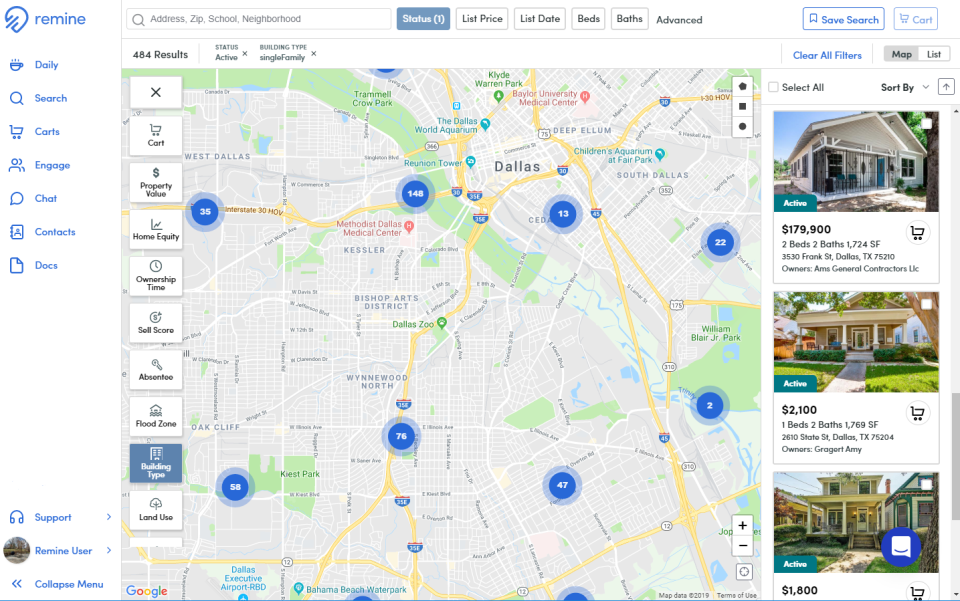Enable the Property Value map layer
This screenshot has width=960, height=601.
156,182
